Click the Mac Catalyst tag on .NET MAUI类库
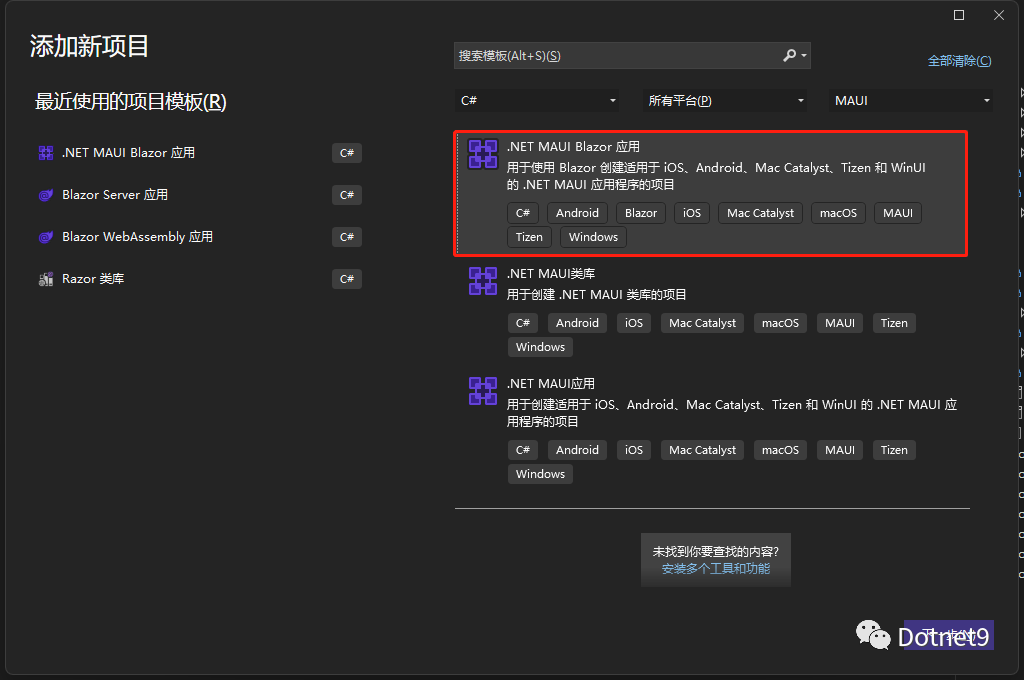 tap(702, 323)
